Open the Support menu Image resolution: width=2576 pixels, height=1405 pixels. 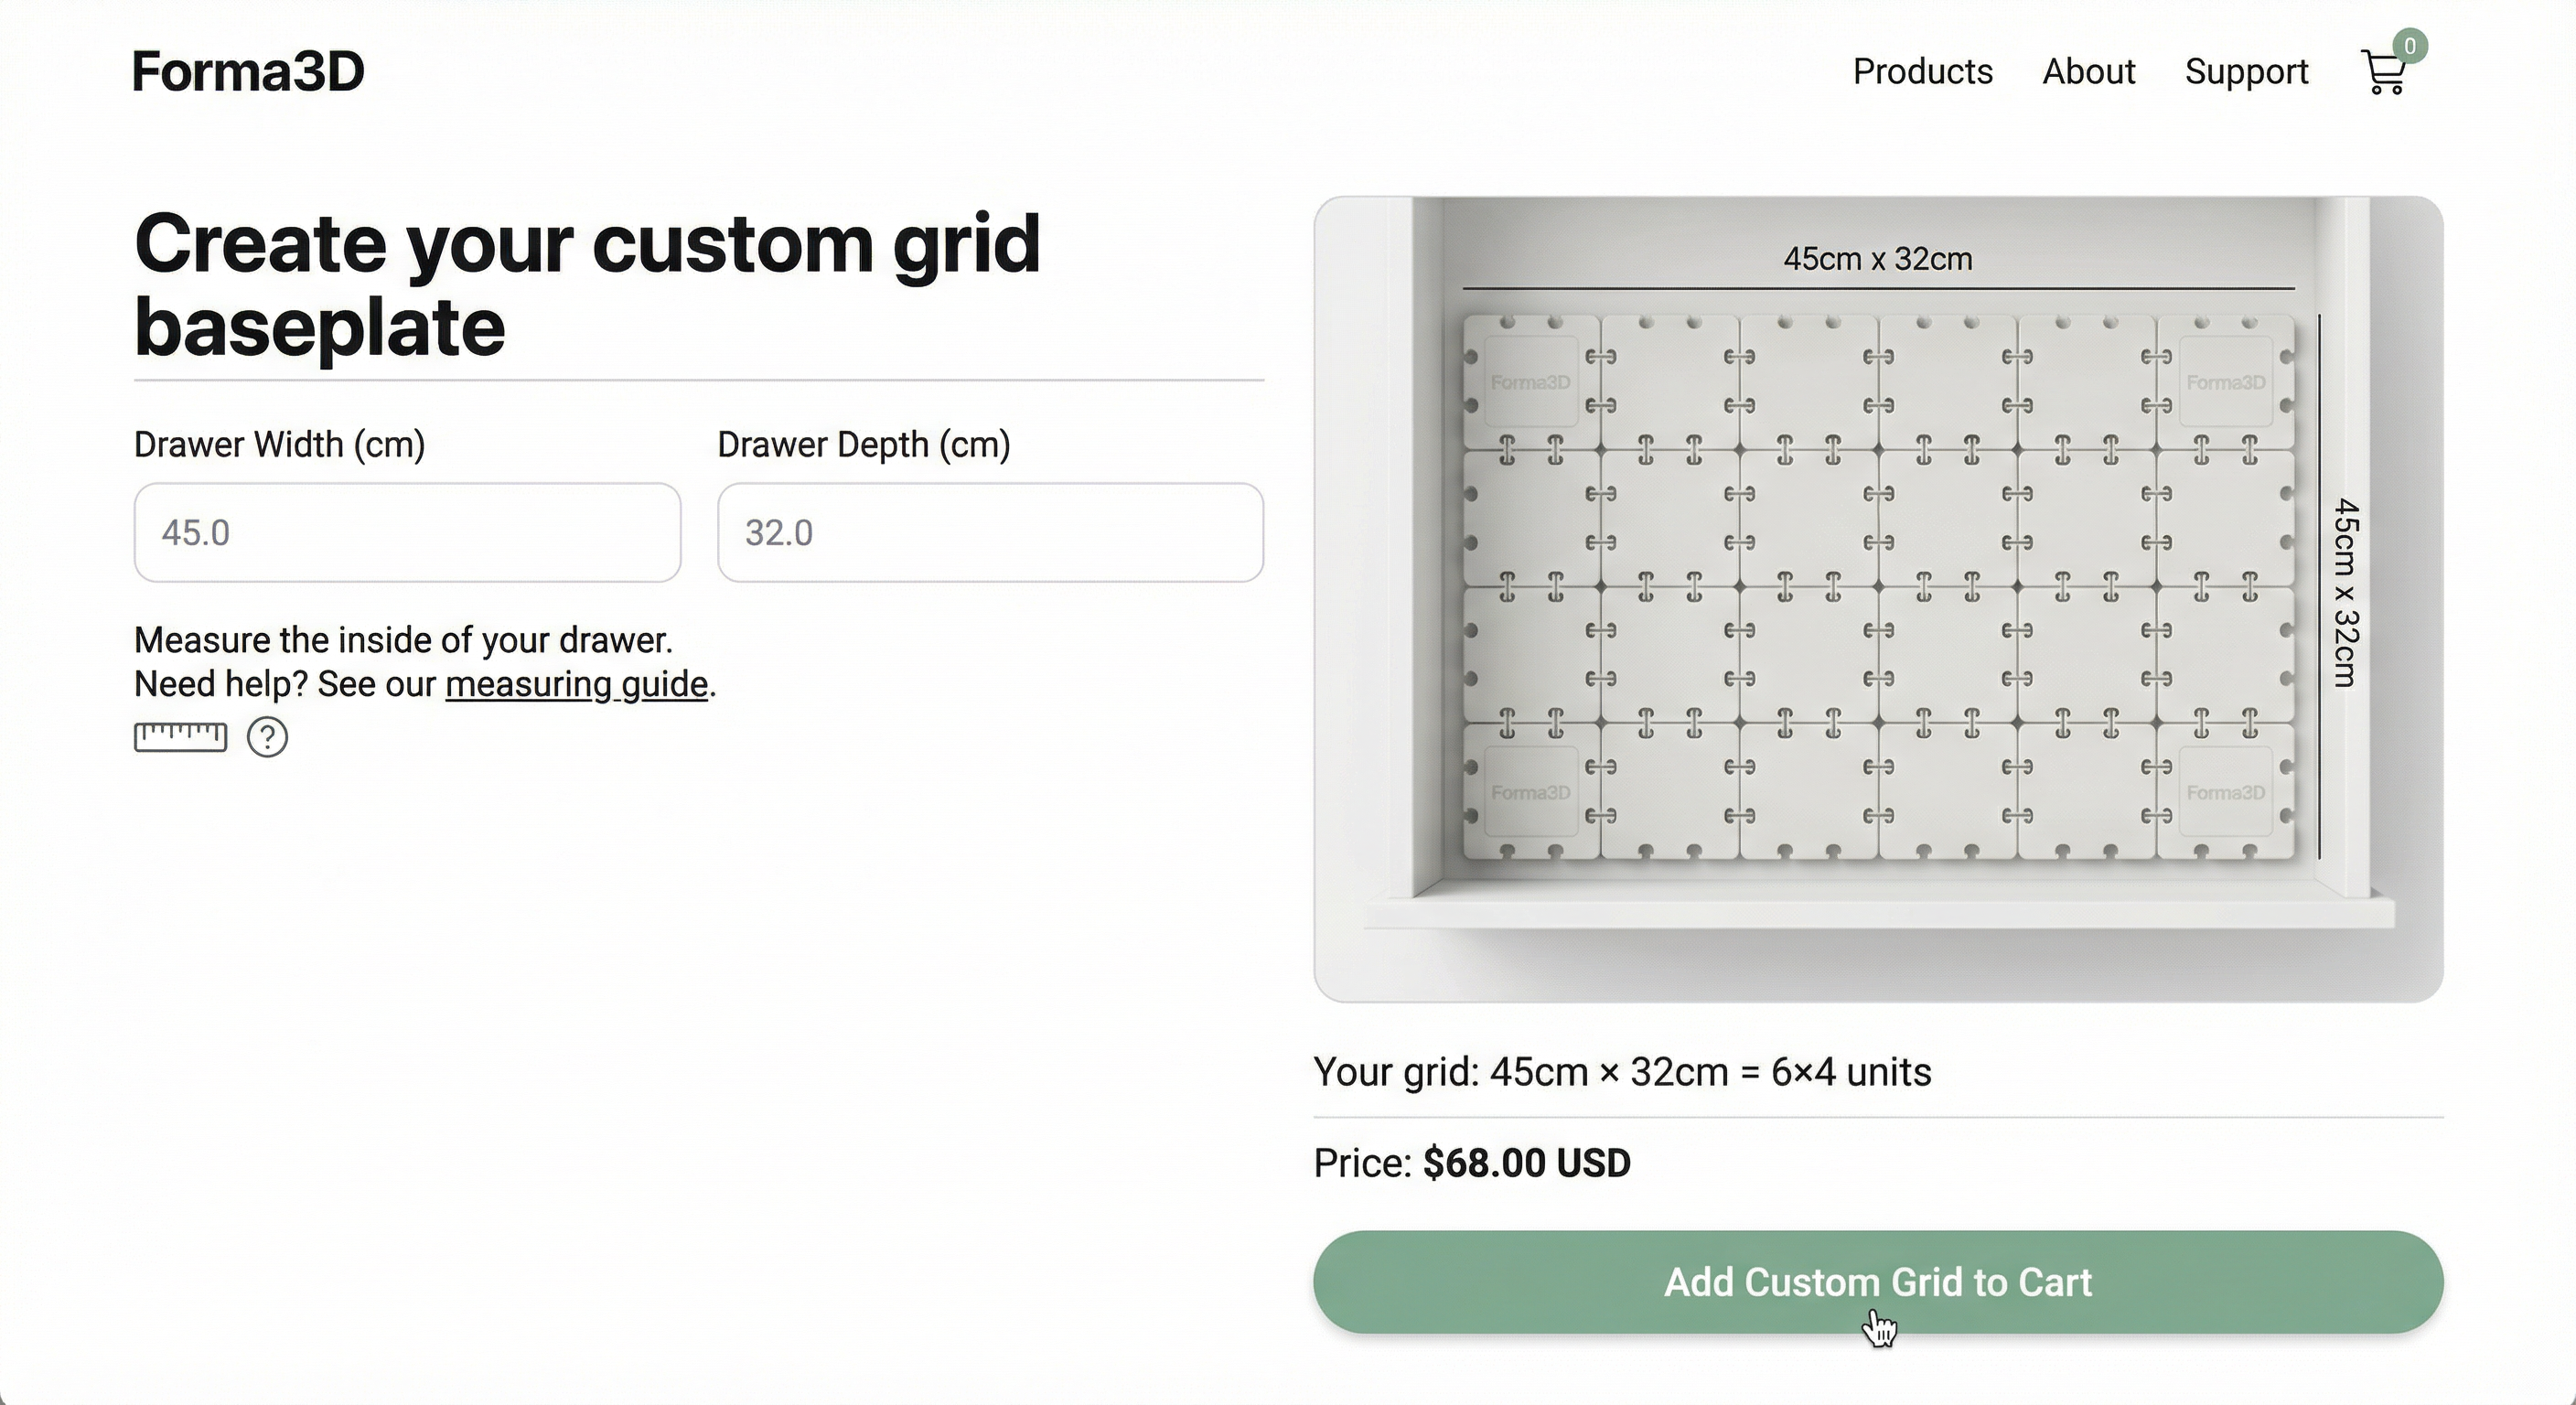[x=2247, y=71]
